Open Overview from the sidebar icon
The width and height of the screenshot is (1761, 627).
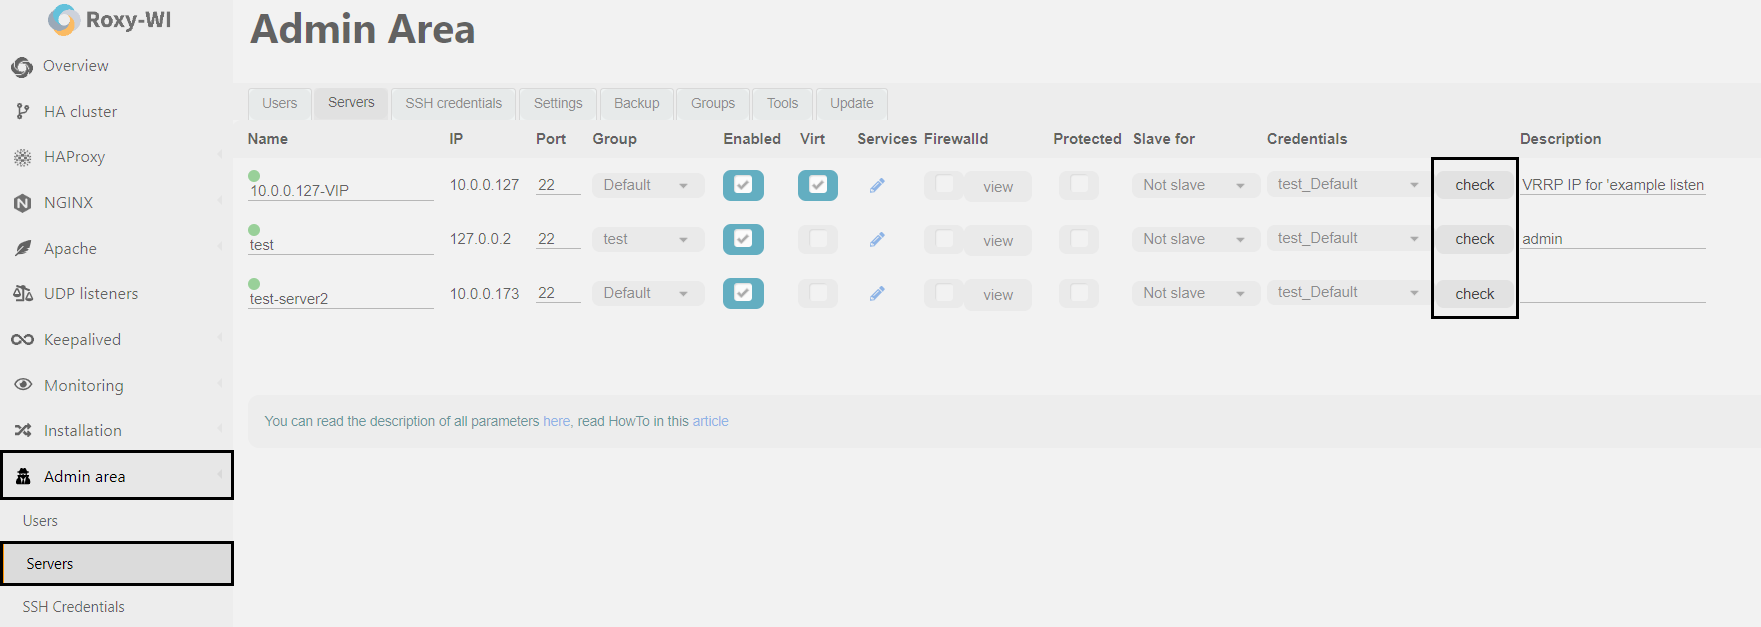click(22, 67)
